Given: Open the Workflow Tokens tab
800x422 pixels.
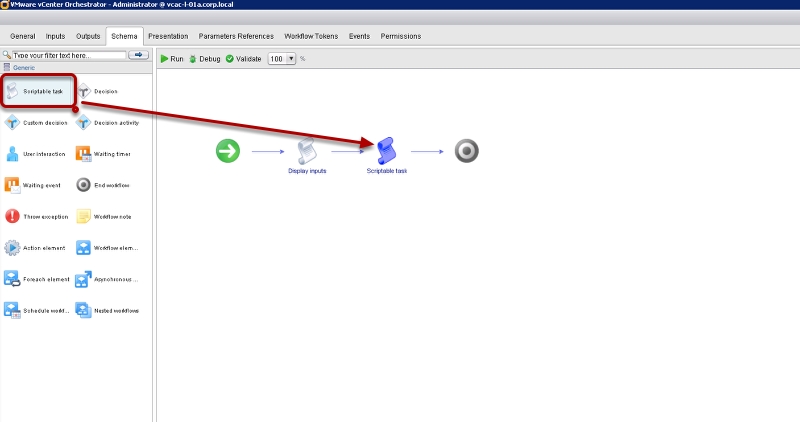Looking at the screenshot, I should [x=310, y=36].
